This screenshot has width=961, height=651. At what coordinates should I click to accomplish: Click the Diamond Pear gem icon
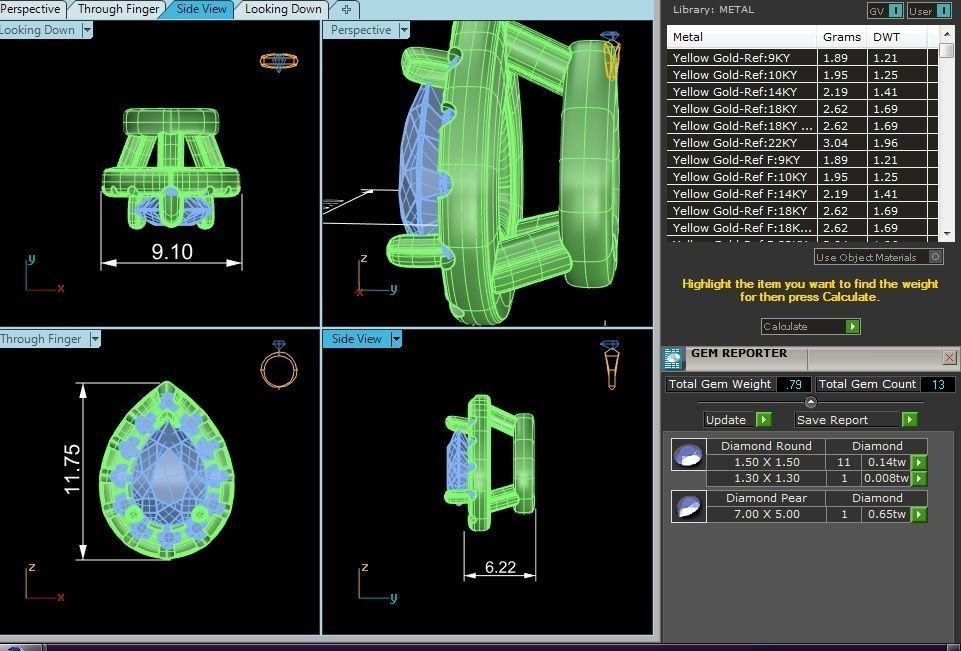pos(688,507)
